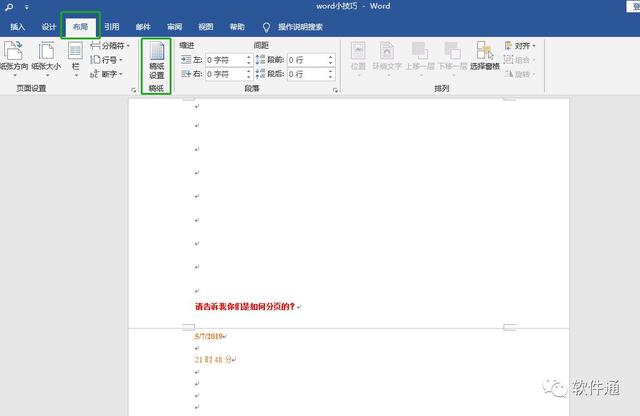The image size is (640, 416).
Task: Decrease 段后 spacing with down arrow
Action: coord(331,77)
